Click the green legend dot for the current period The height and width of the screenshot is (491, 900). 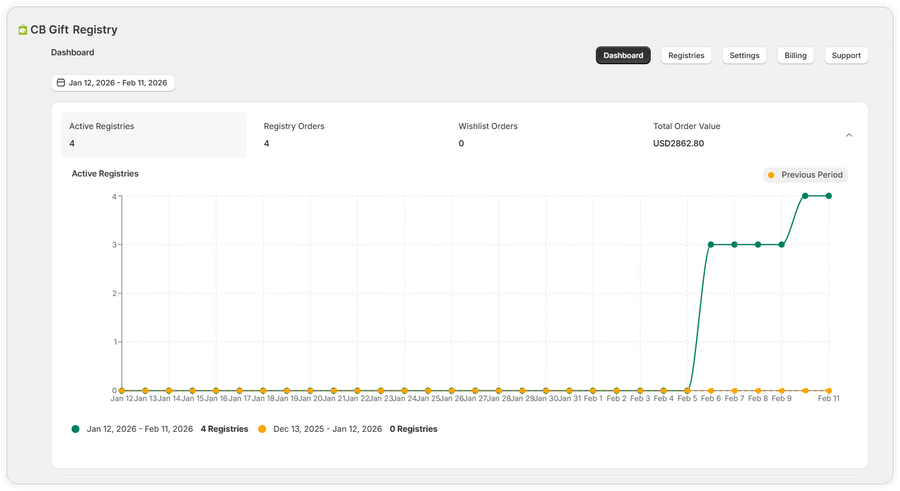75,429
